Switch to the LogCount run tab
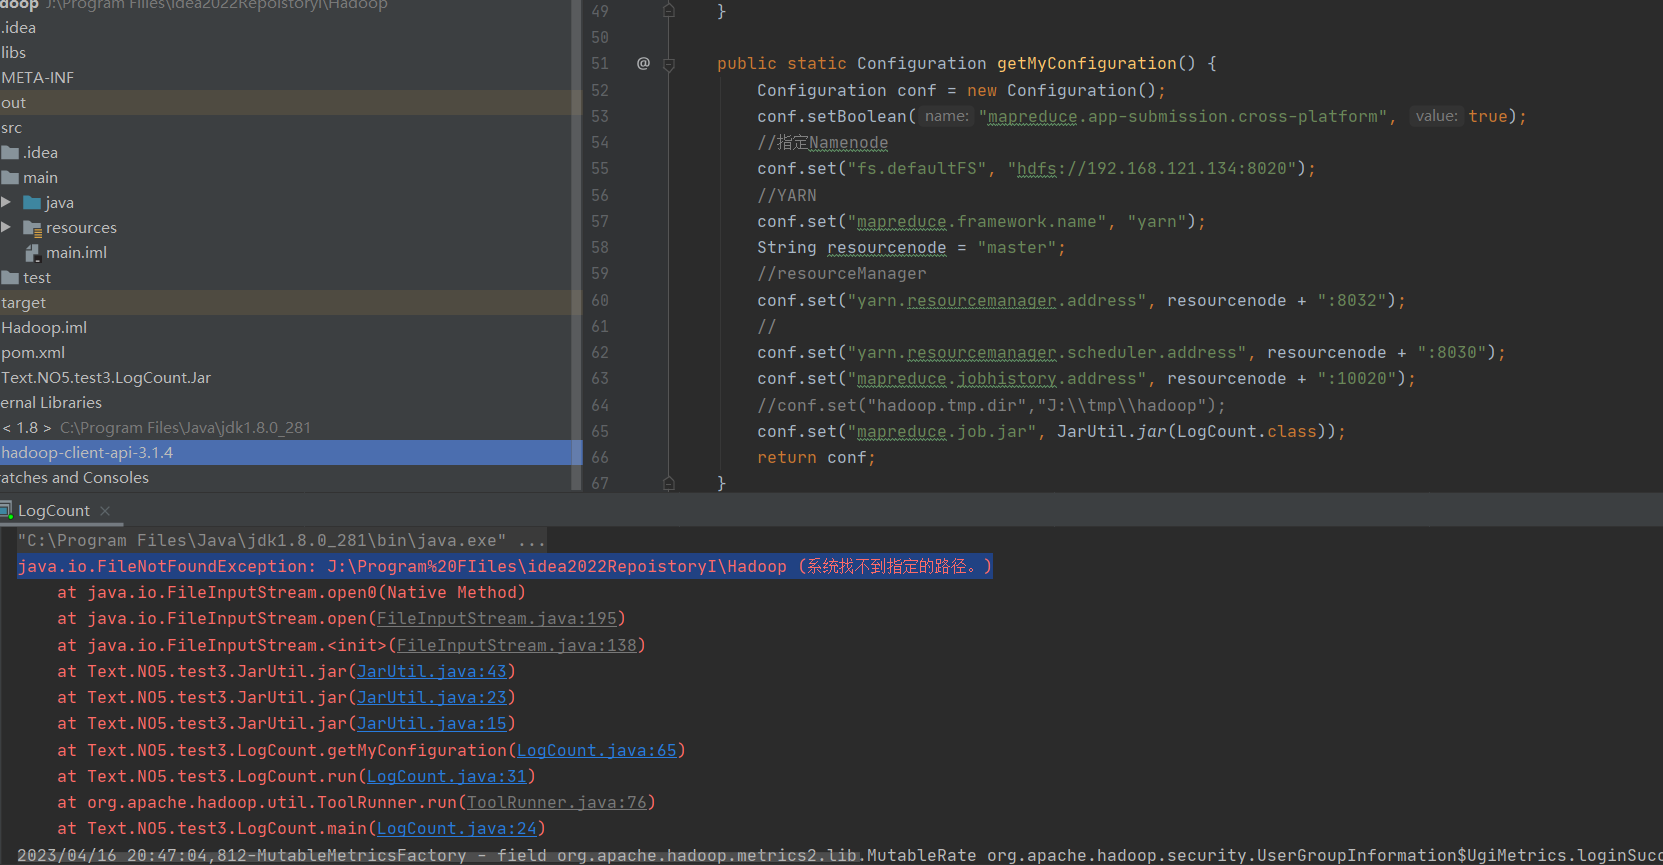 (54, 511)
